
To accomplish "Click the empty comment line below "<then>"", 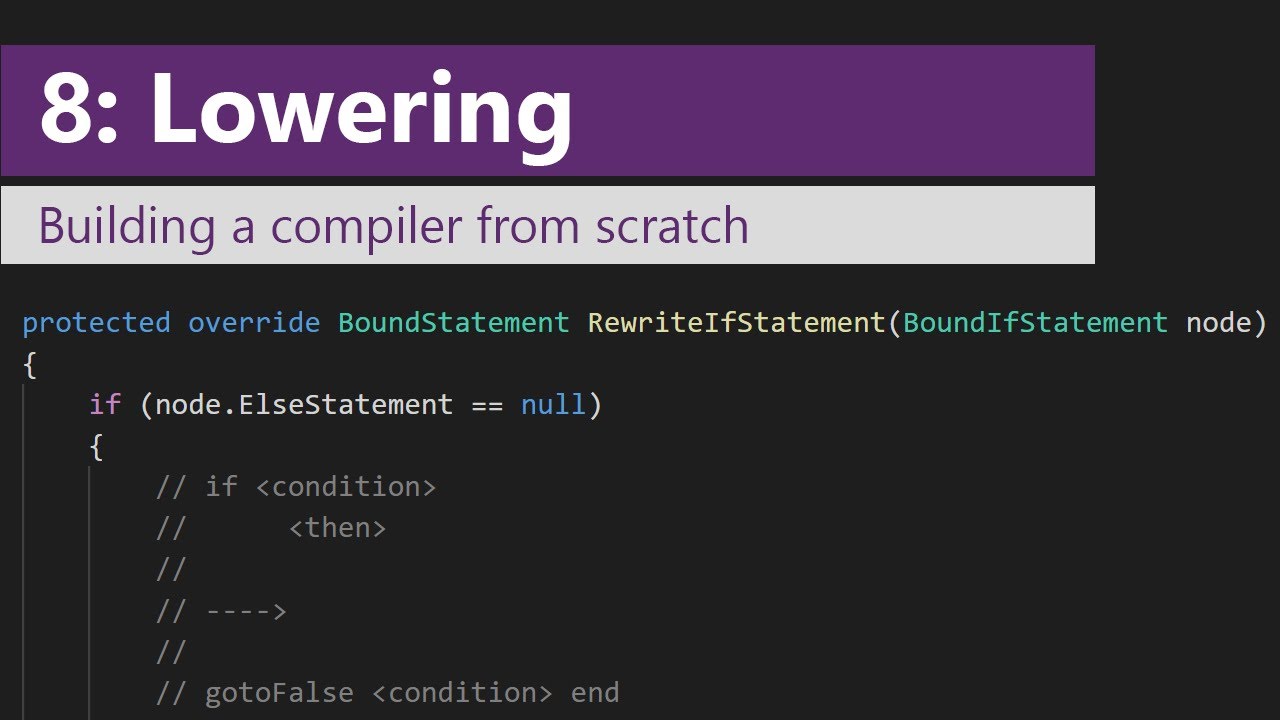I will [x=171, y=570].
